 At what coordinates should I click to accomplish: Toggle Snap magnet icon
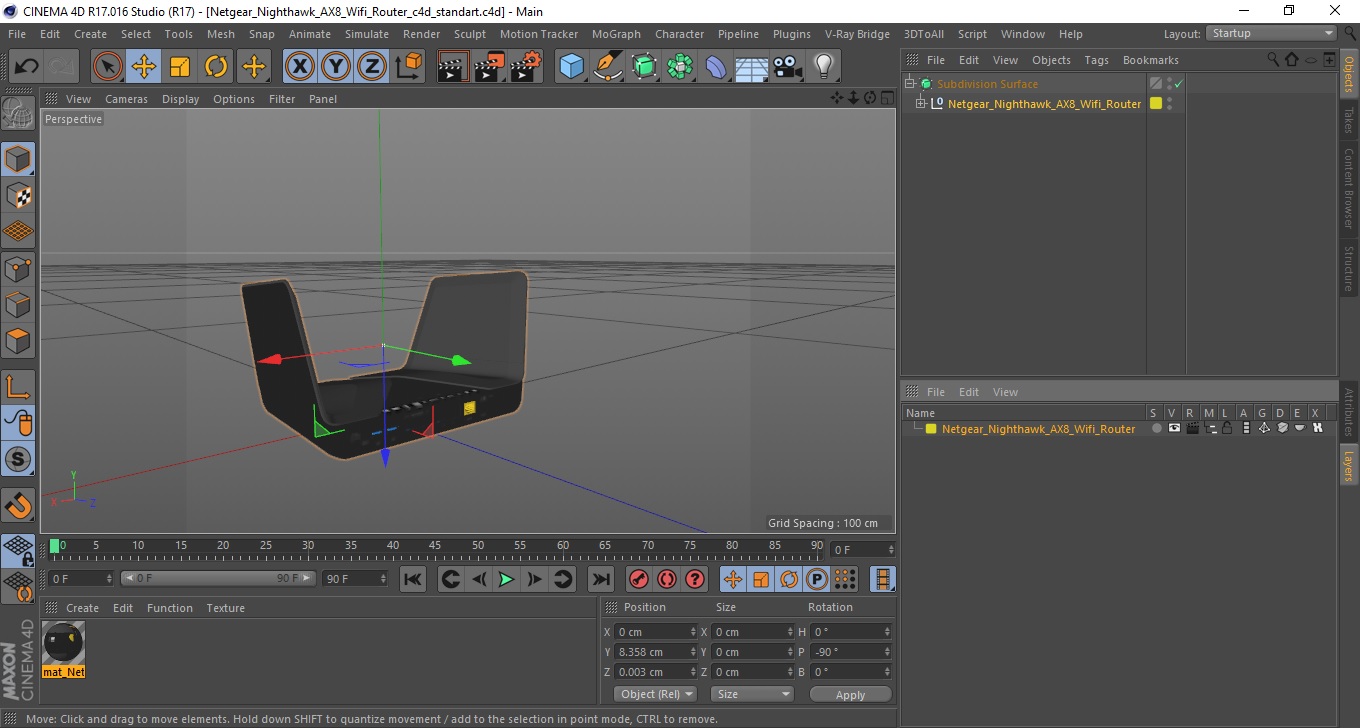tap(18, 504)
